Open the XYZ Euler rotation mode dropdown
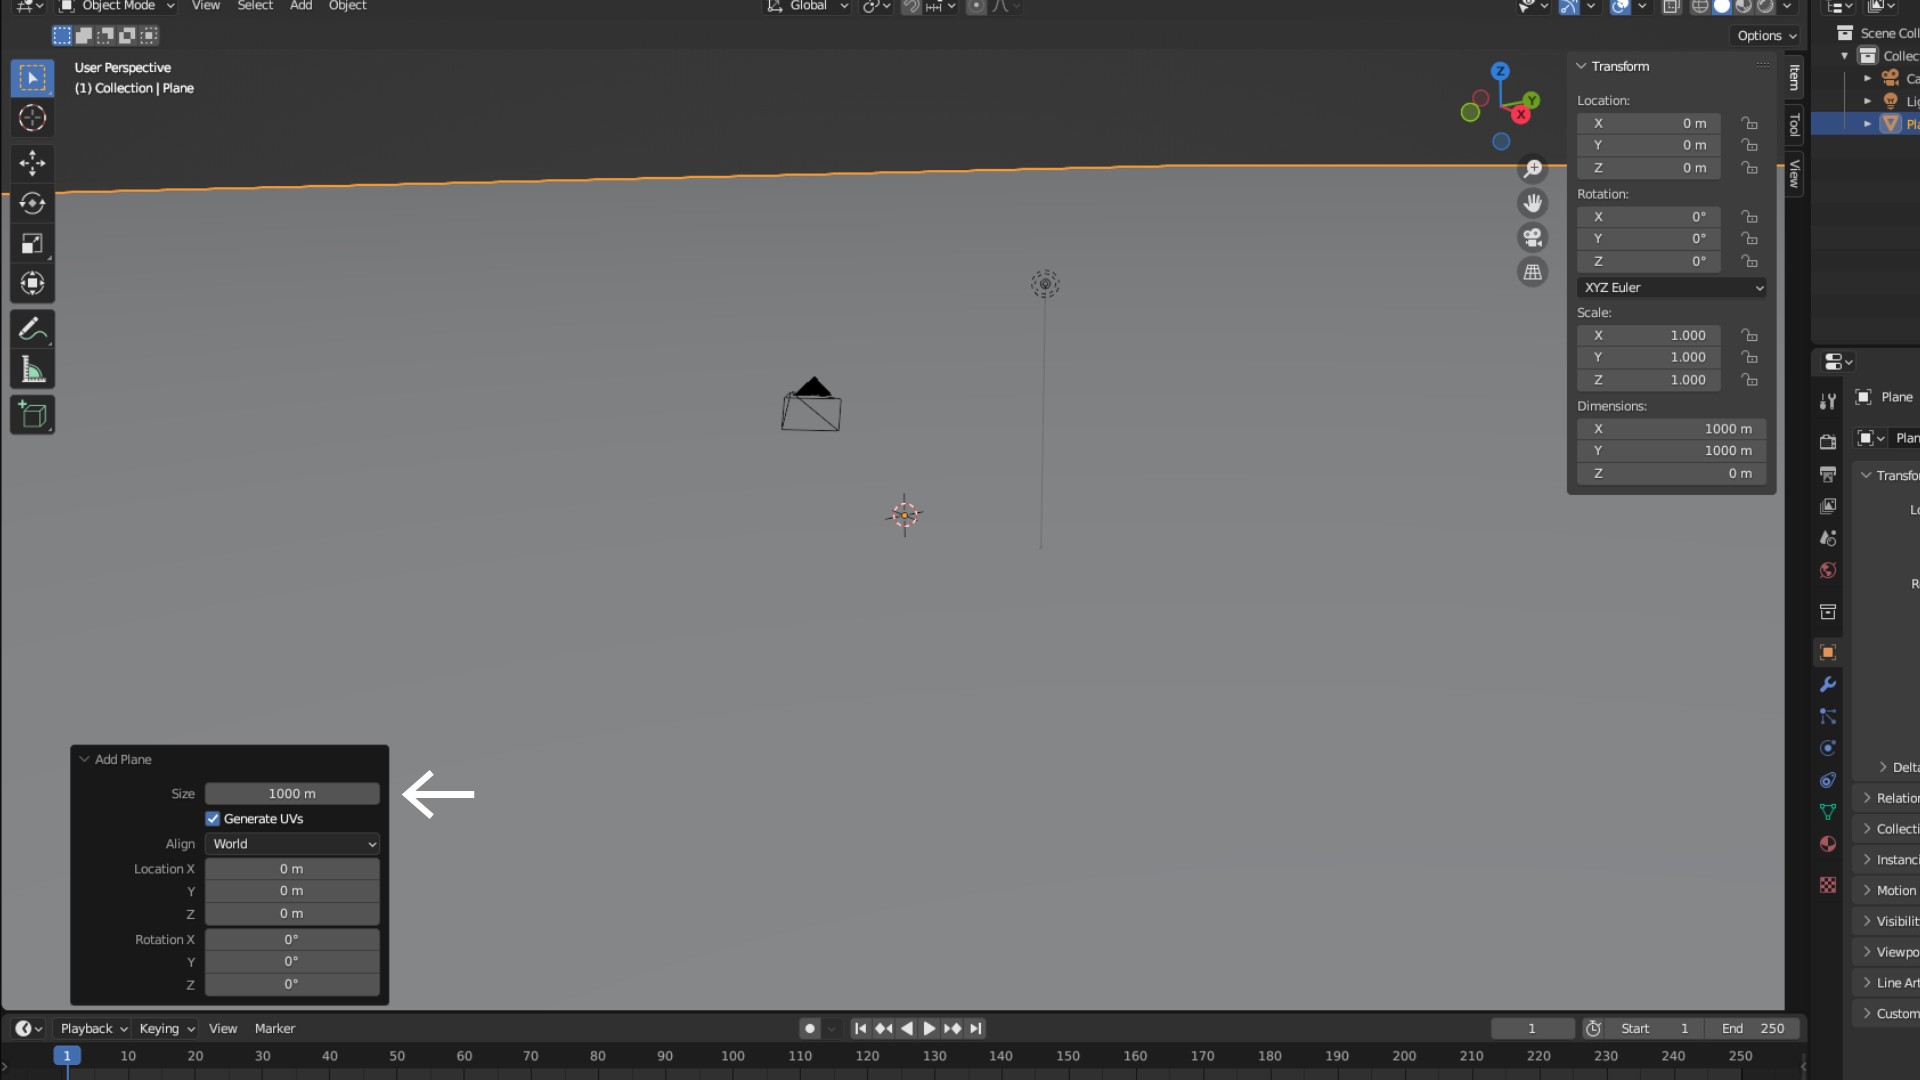The width and height of the screenshot is (1920, 1080). (x=1672, y=288)
